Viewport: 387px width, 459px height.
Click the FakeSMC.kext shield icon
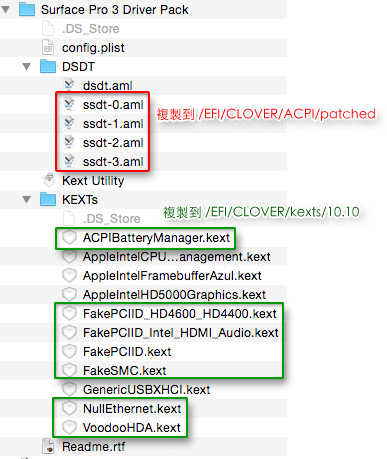coord(69,371)
